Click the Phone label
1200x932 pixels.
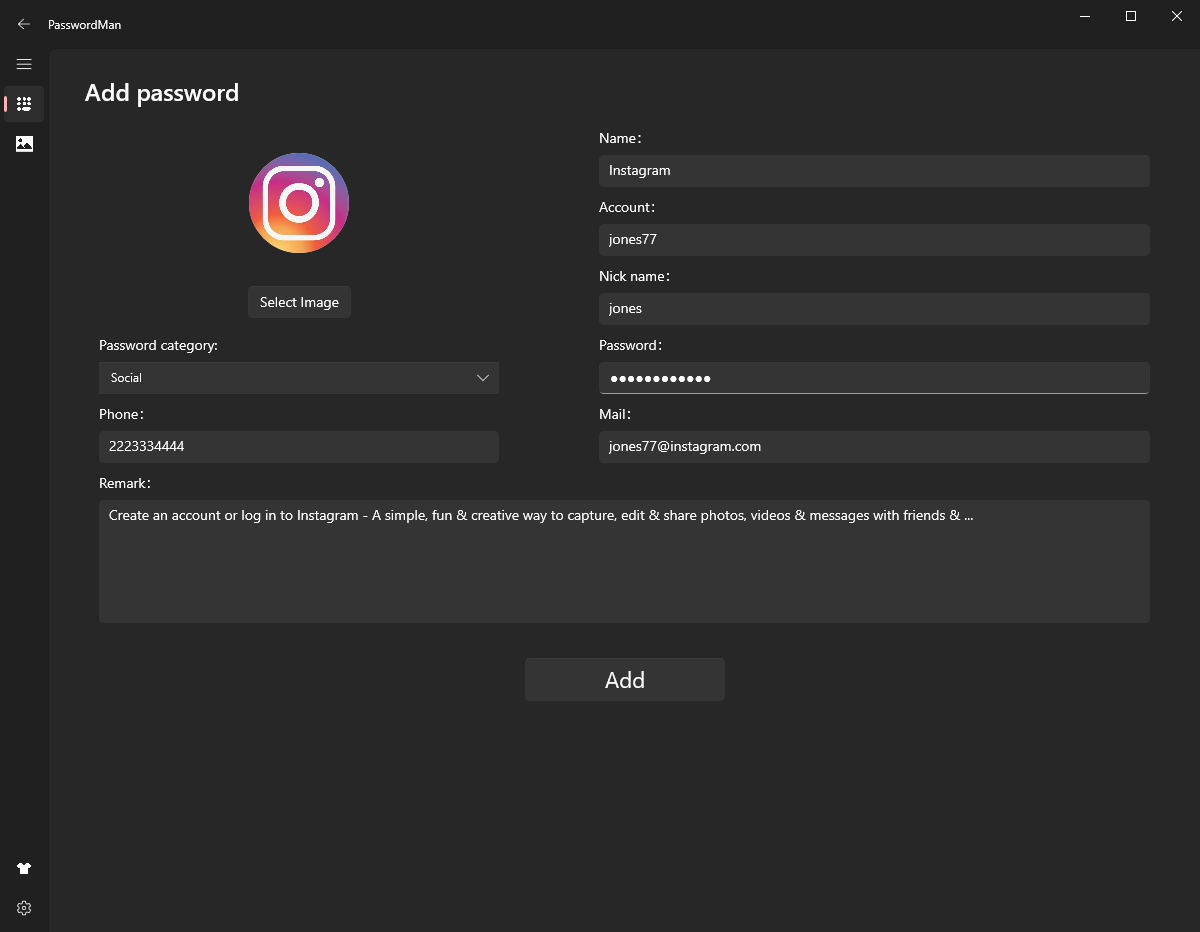click(120, 414)
